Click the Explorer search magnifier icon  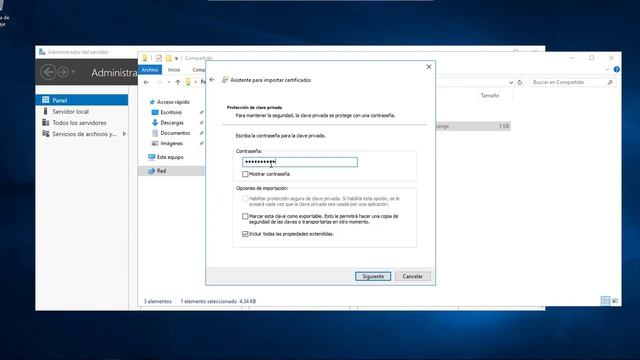coord(610,82)
